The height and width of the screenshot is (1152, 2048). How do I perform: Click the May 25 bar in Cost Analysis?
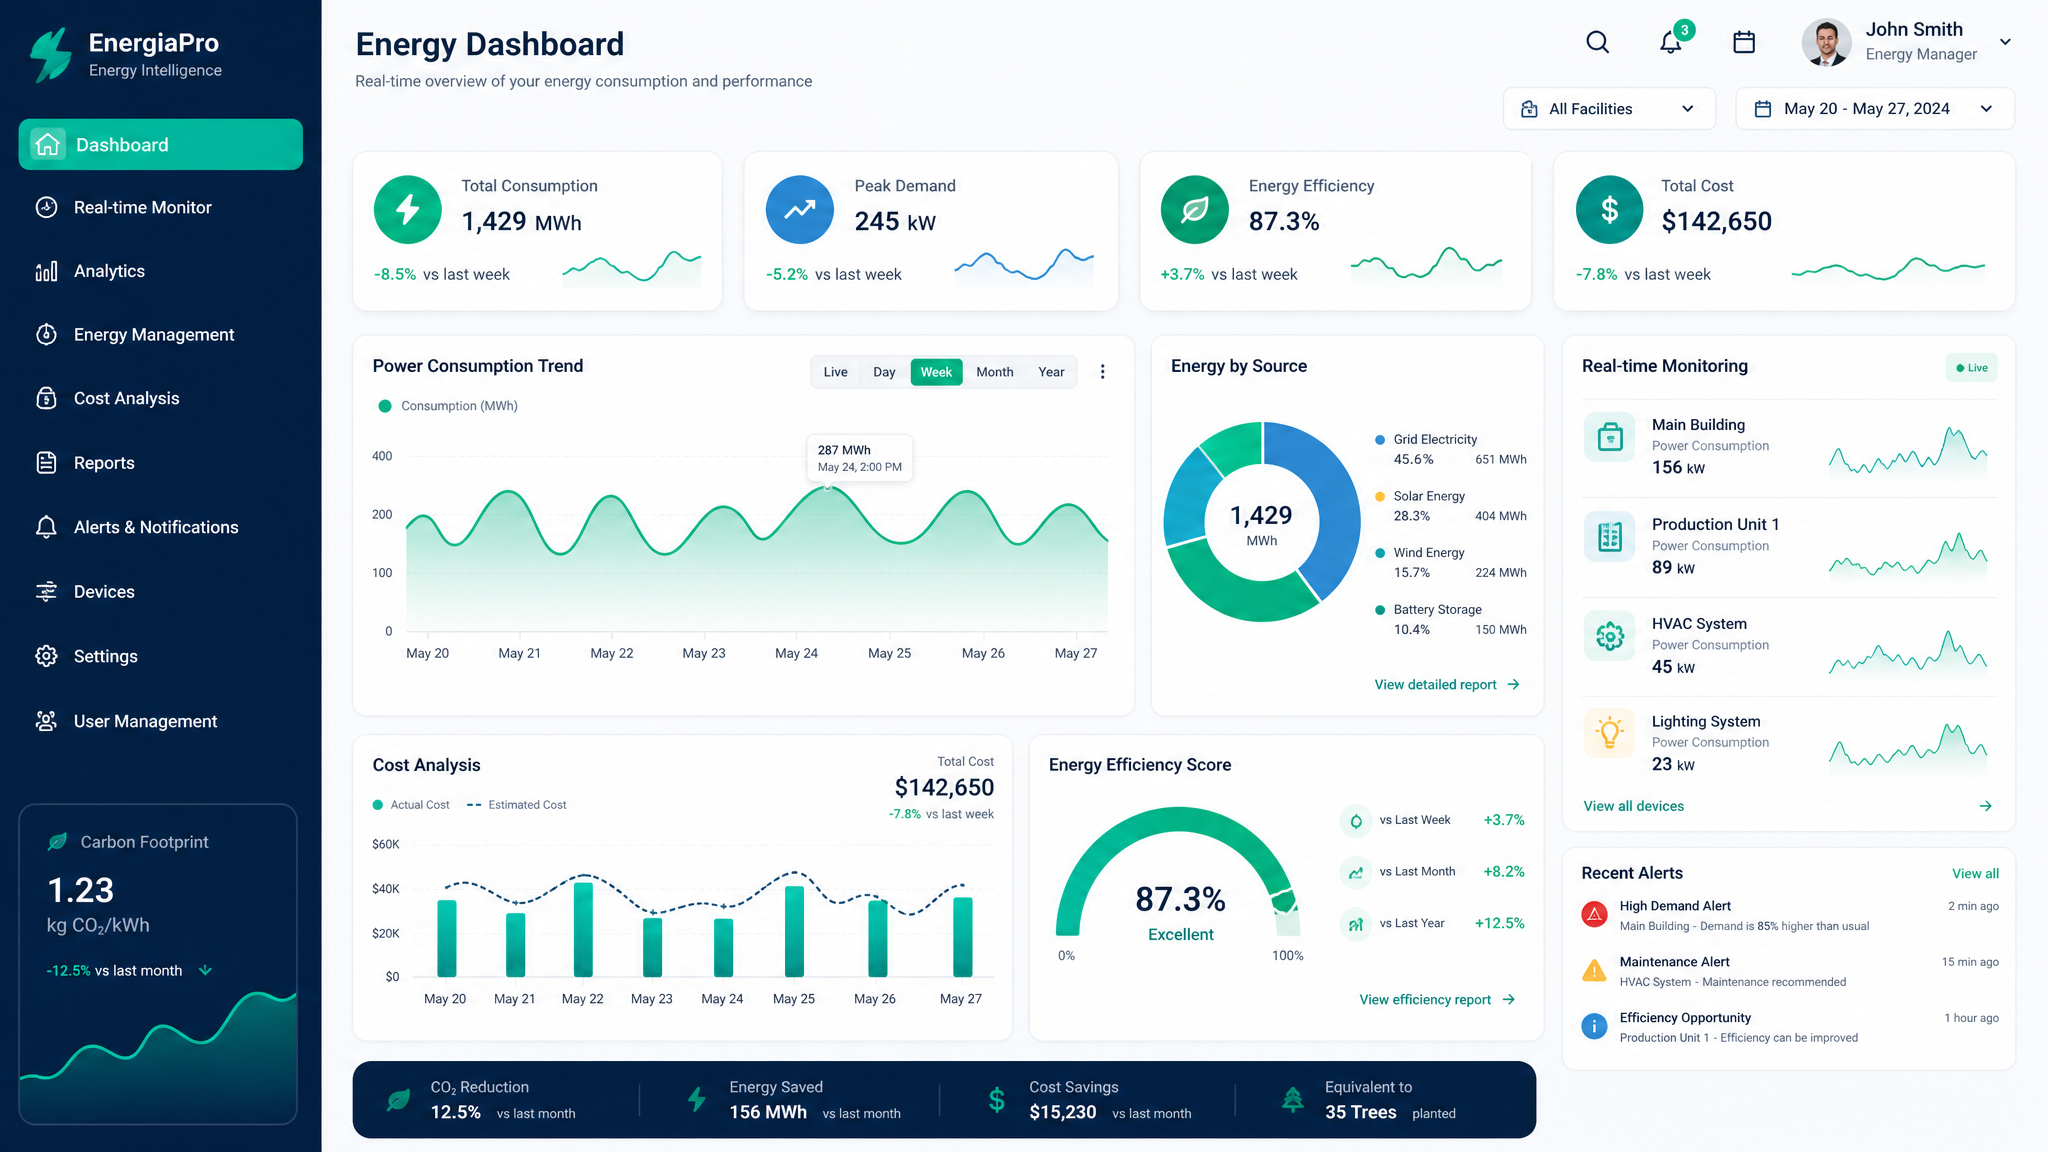click(x=794, y=931)
